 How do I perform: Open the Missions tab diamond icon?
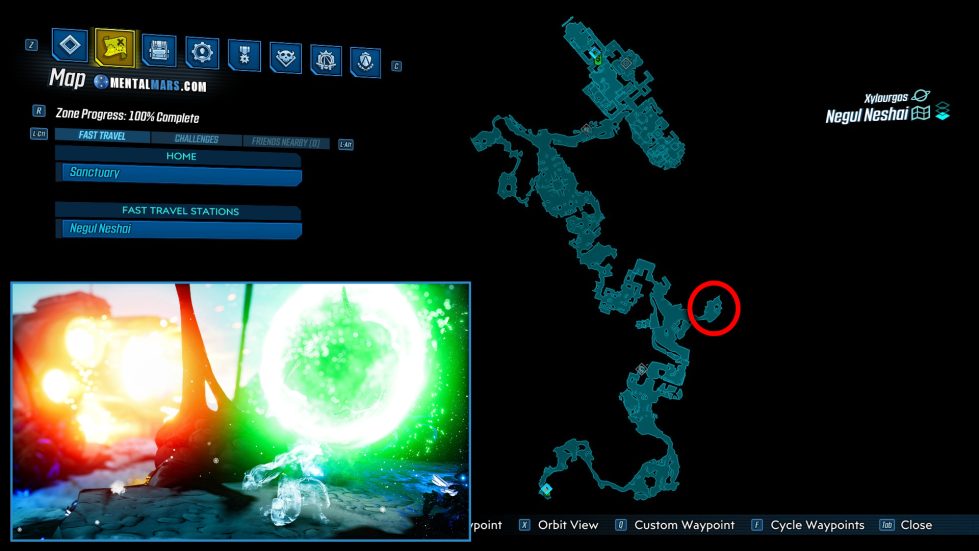tap(69, 45)
